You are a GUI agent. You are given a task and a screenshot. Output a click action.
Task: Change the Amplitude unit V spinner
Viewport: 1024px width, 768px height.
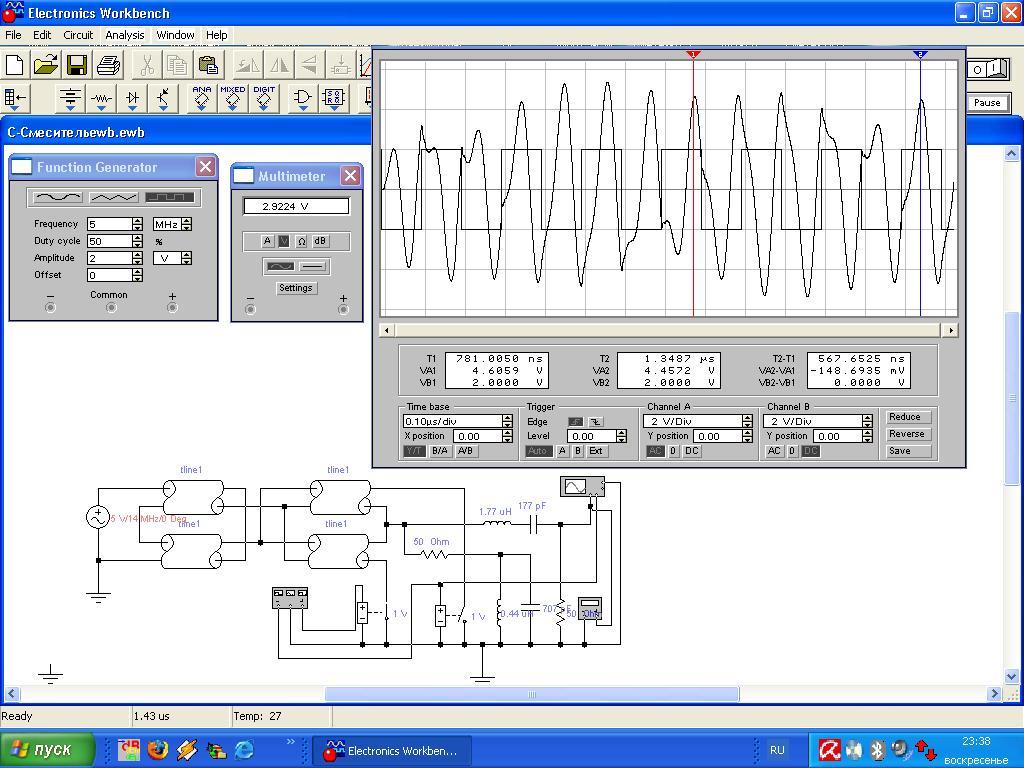coord(187,258)
